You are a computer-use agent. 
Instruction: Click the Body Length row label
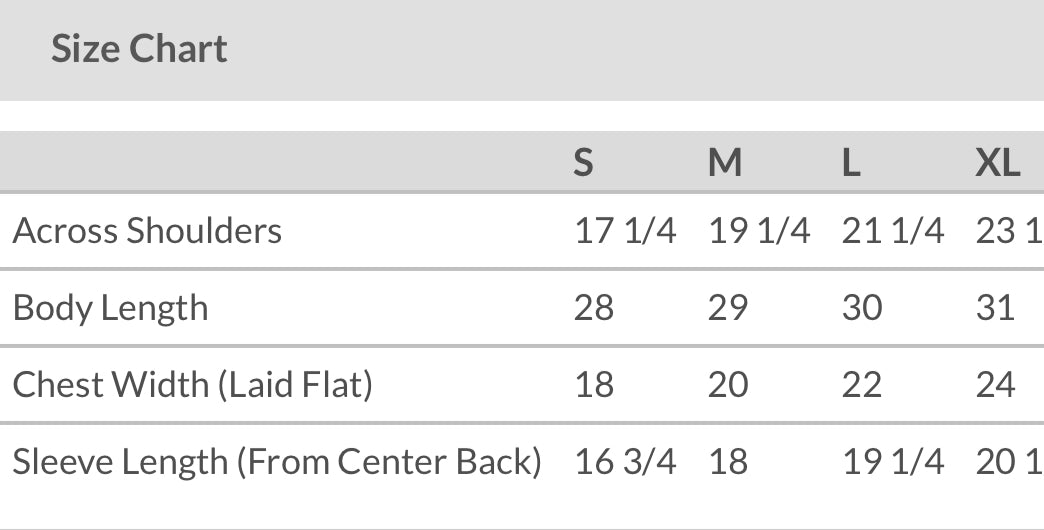pyautogui.click(x=110, y=307)
